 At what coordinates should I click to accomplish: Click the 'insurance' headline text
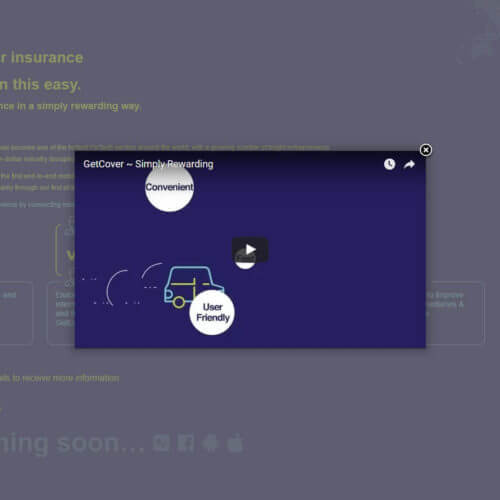pyautogui.click(x=47, y=58)
